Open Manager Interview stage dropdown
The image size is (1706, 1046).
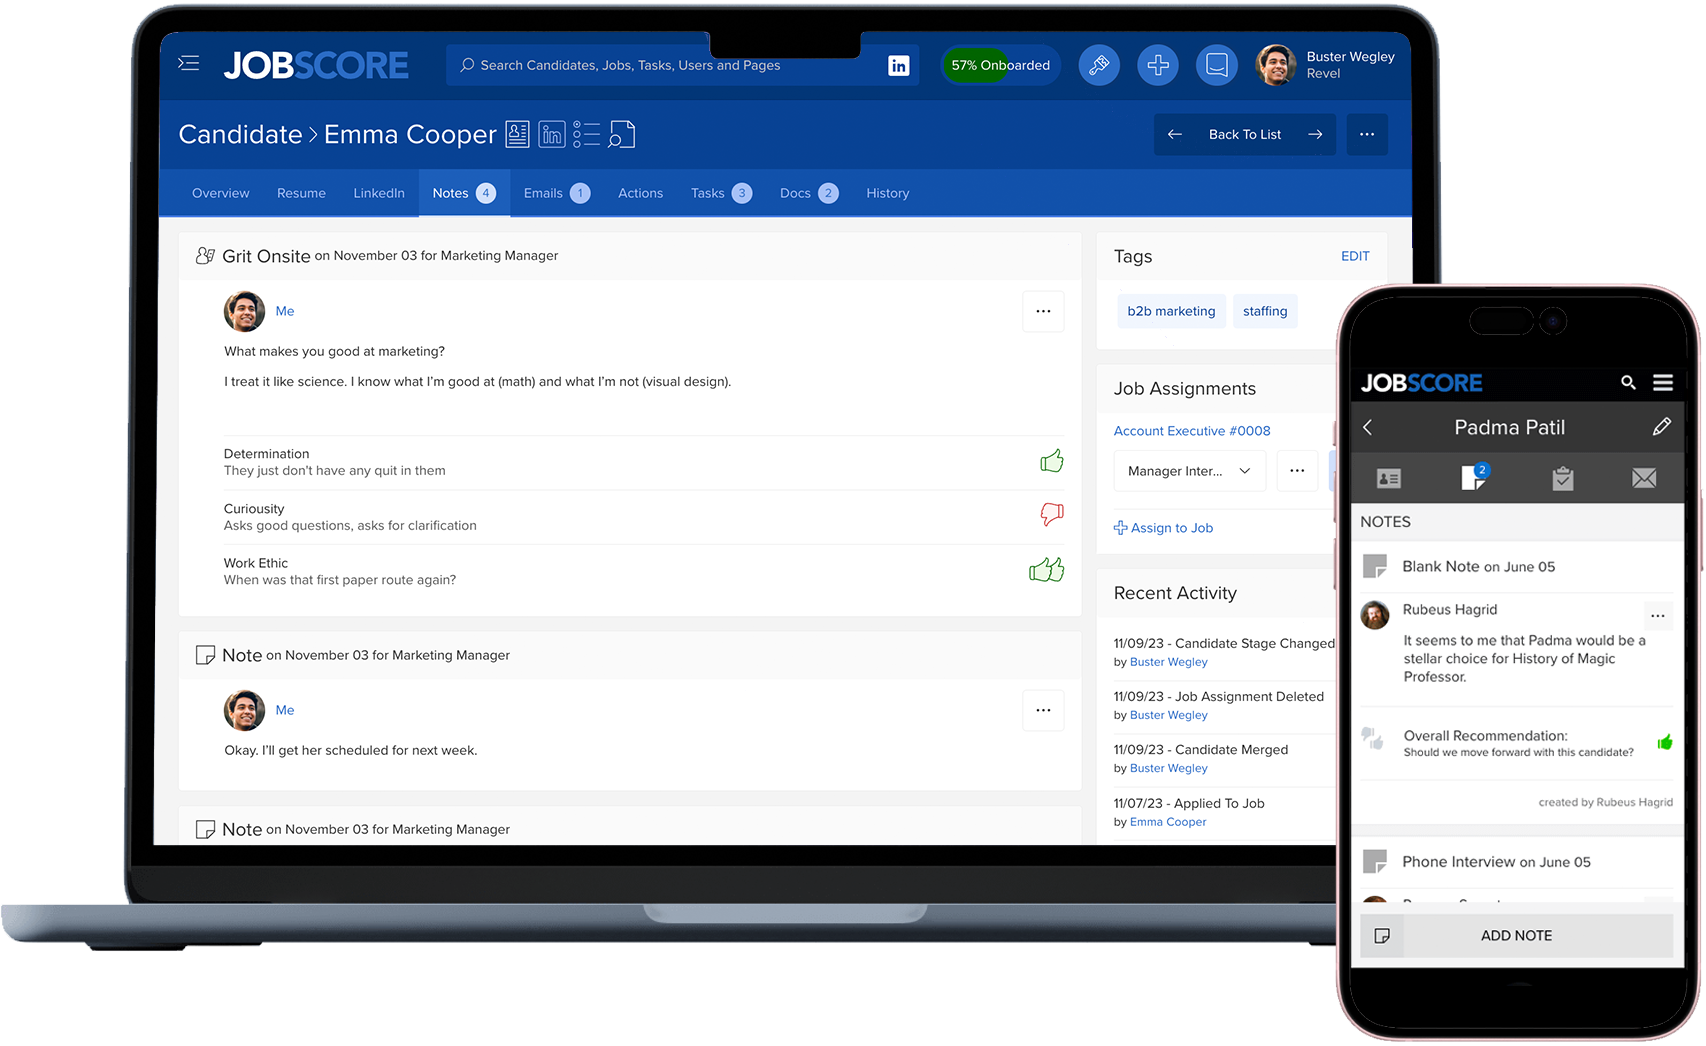click(1190, 471)
